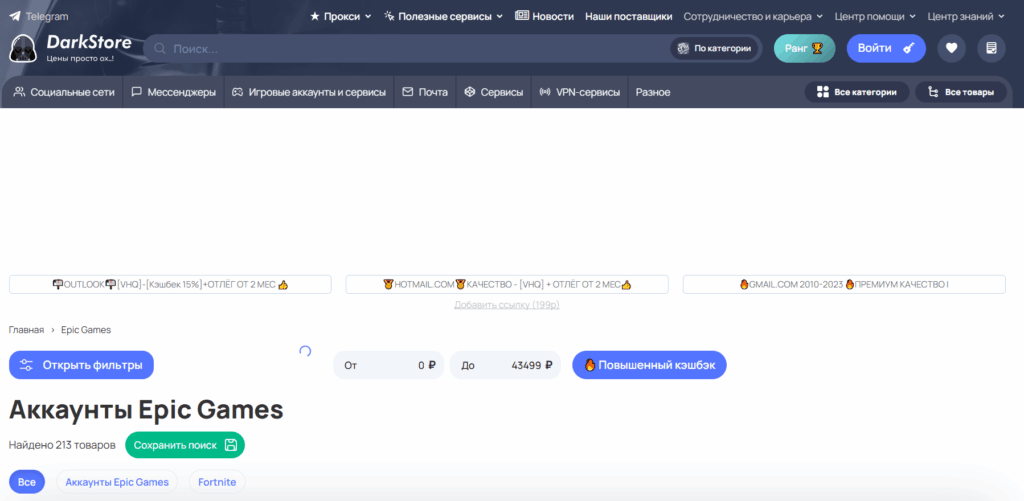Screen dimensions: 1024x501
Task: Click the Все категории button
Action: [x=857, y=92]
